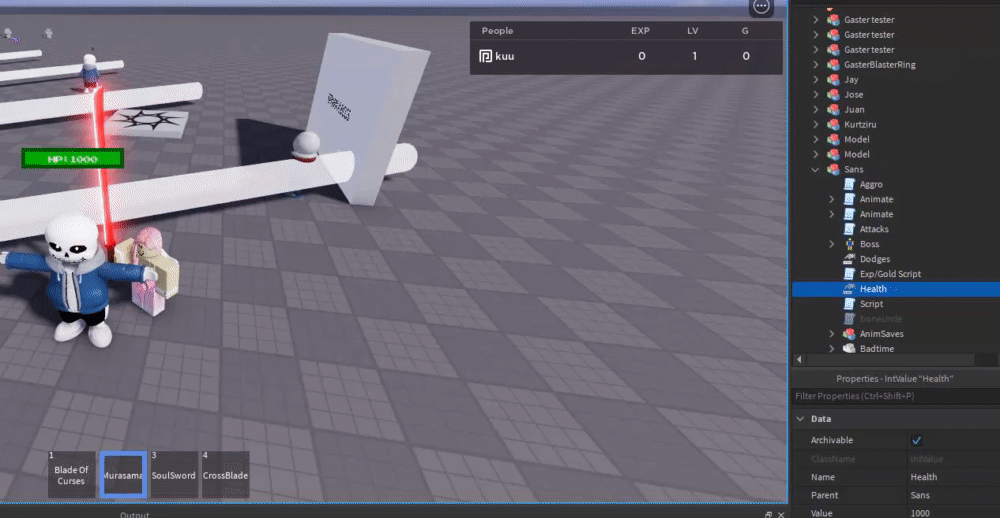The height and width of the screenshot is (518, 1000).
Task: Open the three-dots menu above the leaderboard
Action: pos(761,6)
